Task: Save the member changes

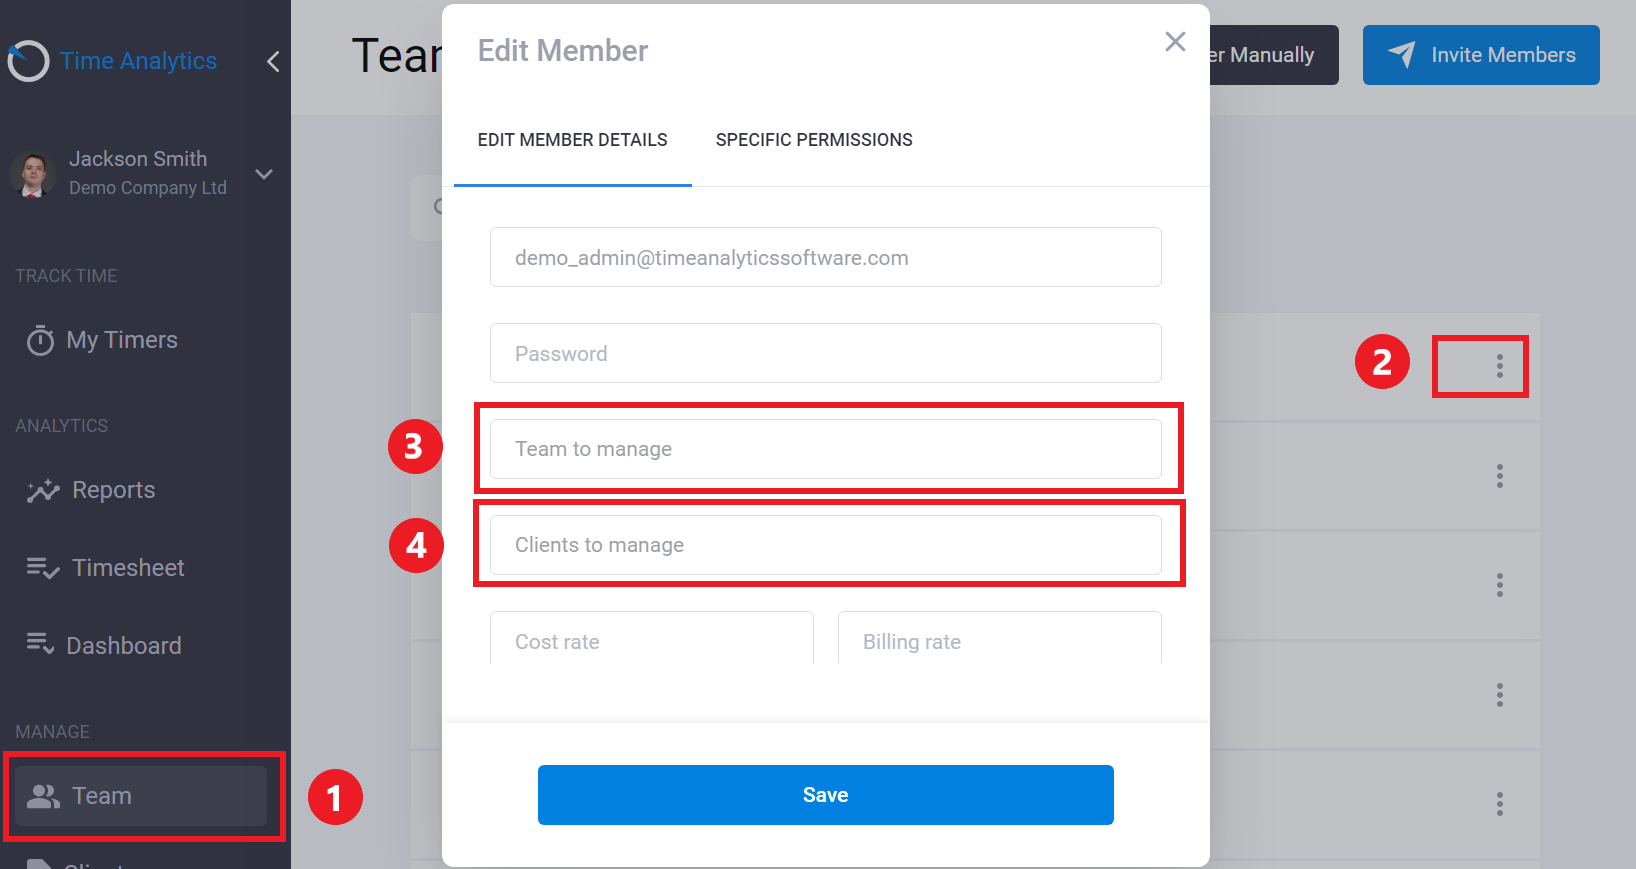Action: [x=826, y=795]
